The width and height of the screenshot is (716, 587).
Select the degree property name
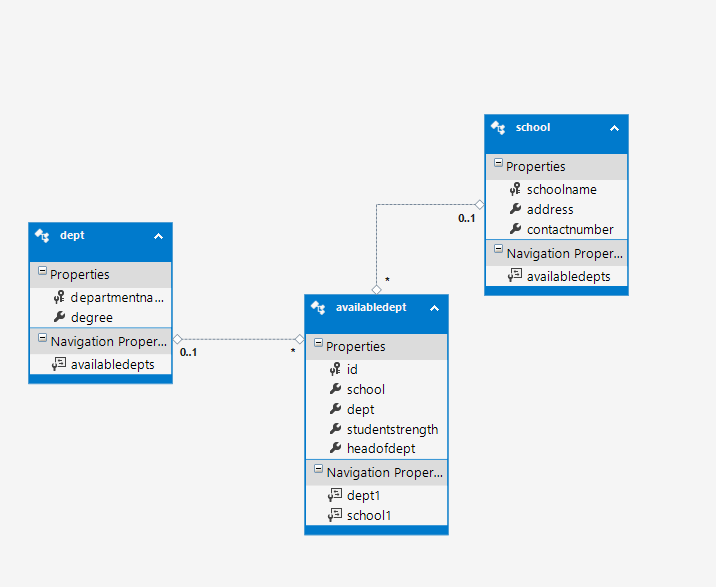pyautogui.click(x=92, y=317)
